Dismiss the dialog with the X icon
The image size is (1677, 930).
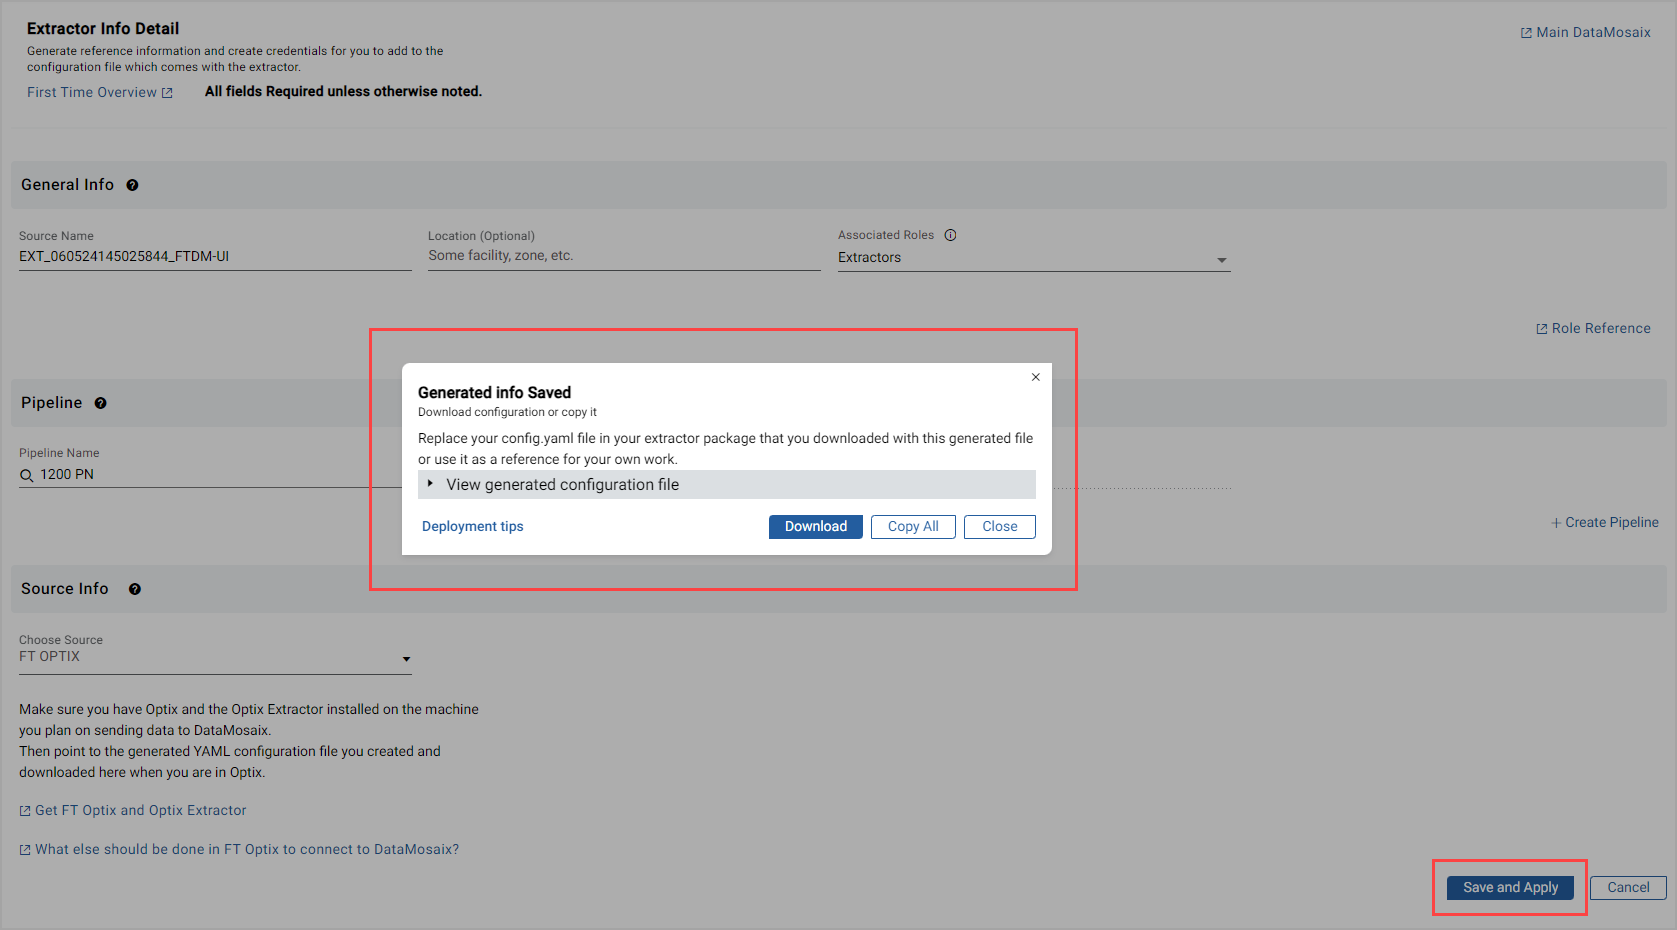click(1035, 377)
